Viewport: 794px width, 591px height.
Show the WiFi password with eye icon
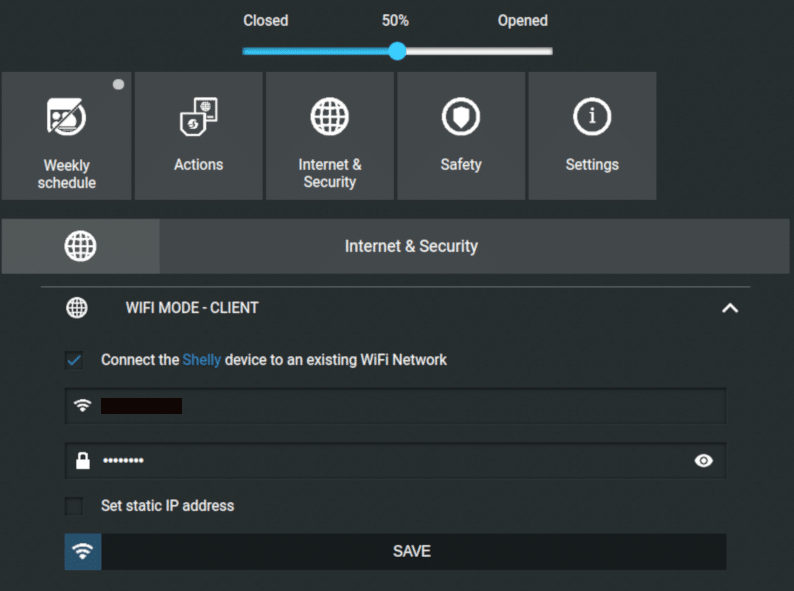[x=703, y=460]
